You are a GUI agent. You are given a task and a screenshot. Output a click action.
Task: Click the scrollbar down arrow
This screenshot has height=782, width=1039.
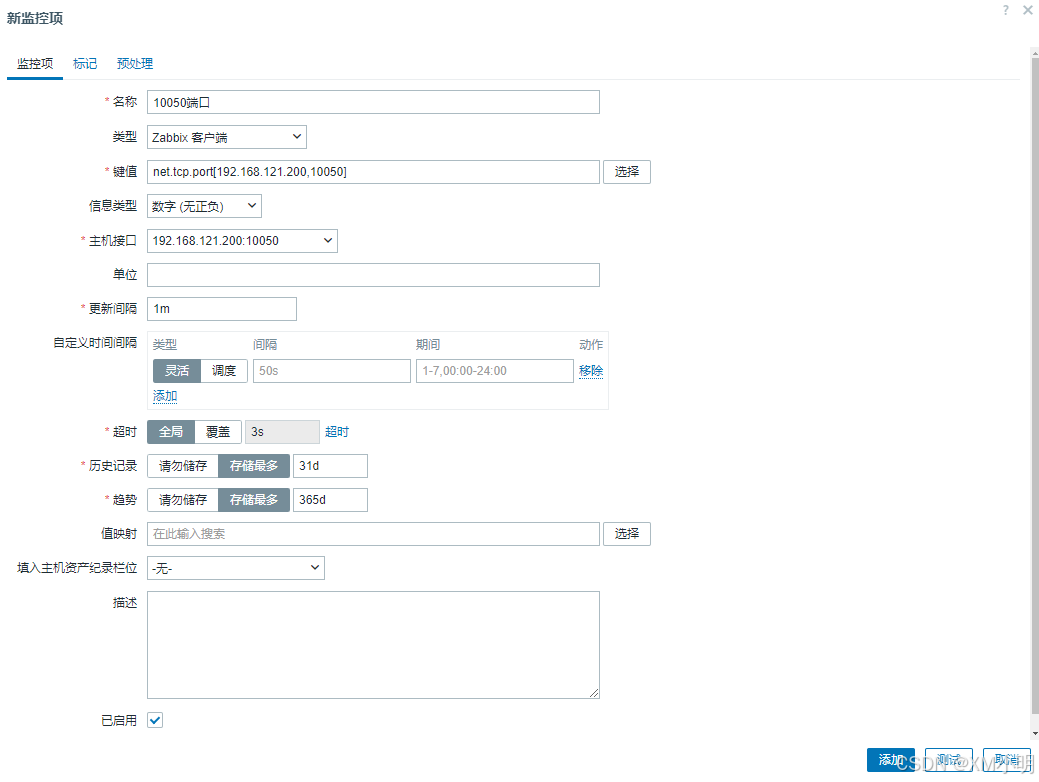(x=1034, y=734)
